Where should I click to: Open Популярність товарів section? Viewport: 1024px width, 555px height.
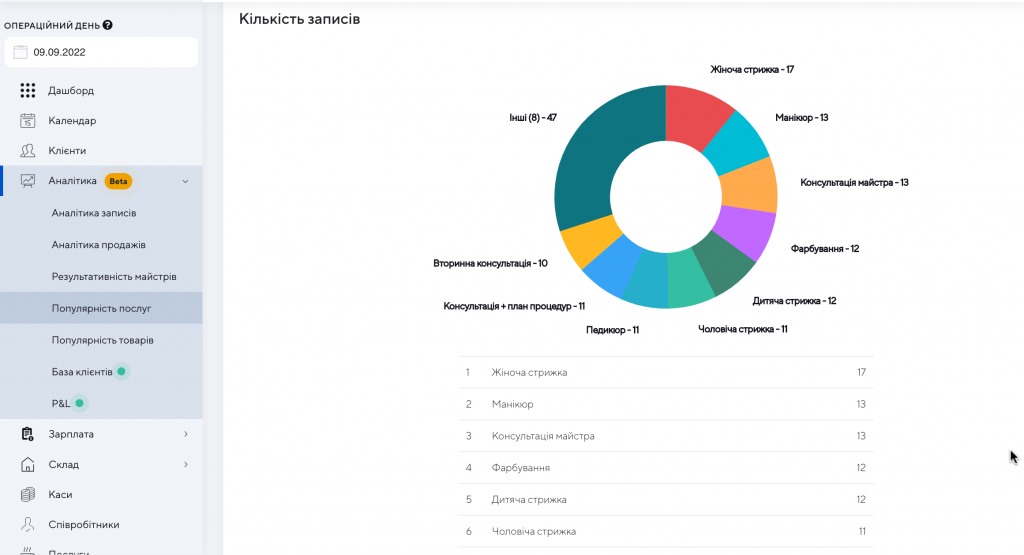coord(103,340)
